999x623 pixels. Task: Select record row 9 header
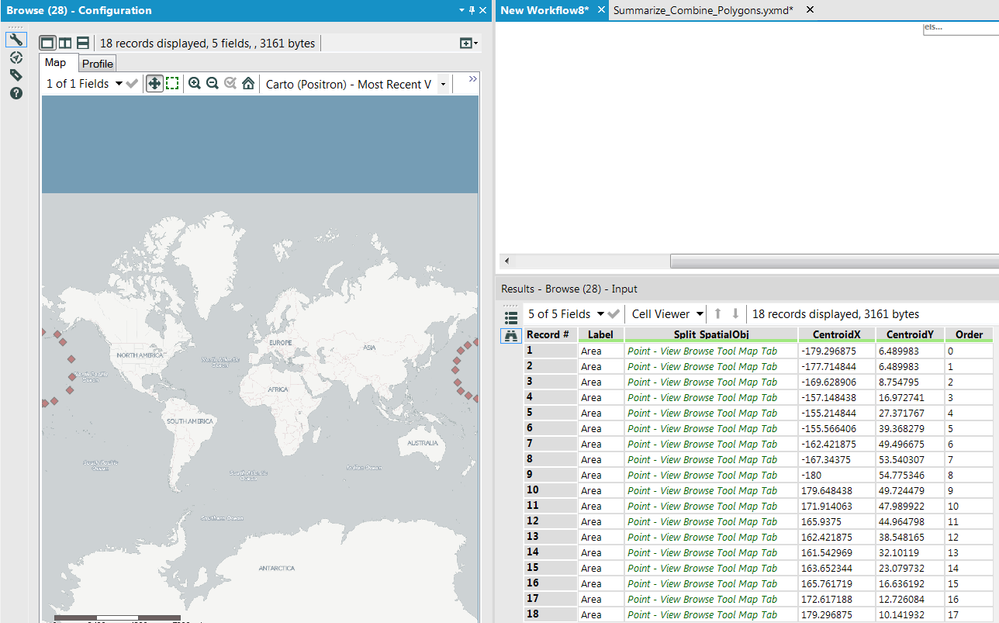coord(550,475)
